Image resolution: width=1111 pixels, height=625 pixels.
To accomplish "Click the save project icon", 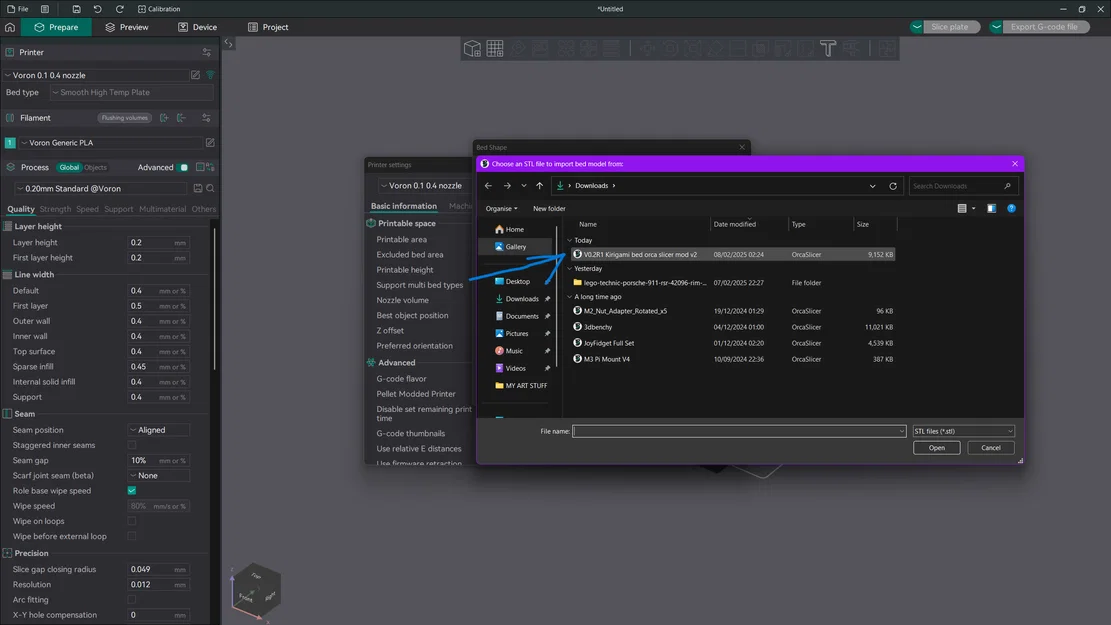I will click(x=77, y=9).
